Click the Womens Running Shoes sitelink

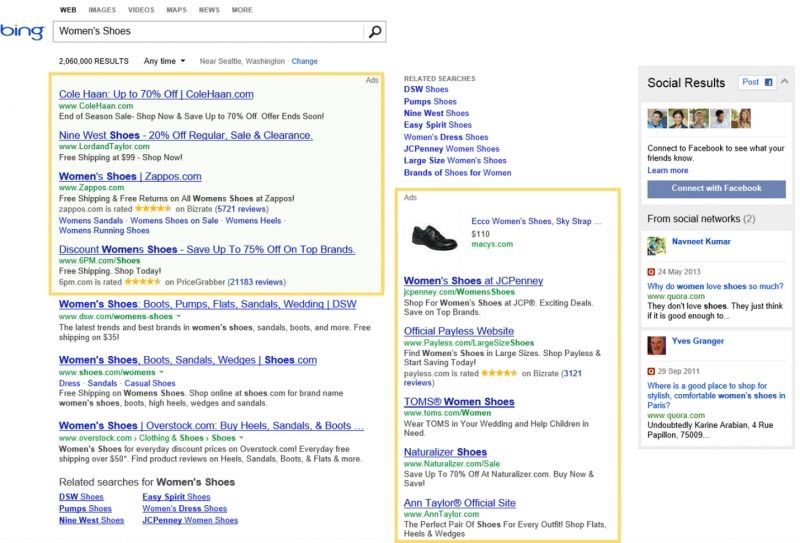click(104, 231)
